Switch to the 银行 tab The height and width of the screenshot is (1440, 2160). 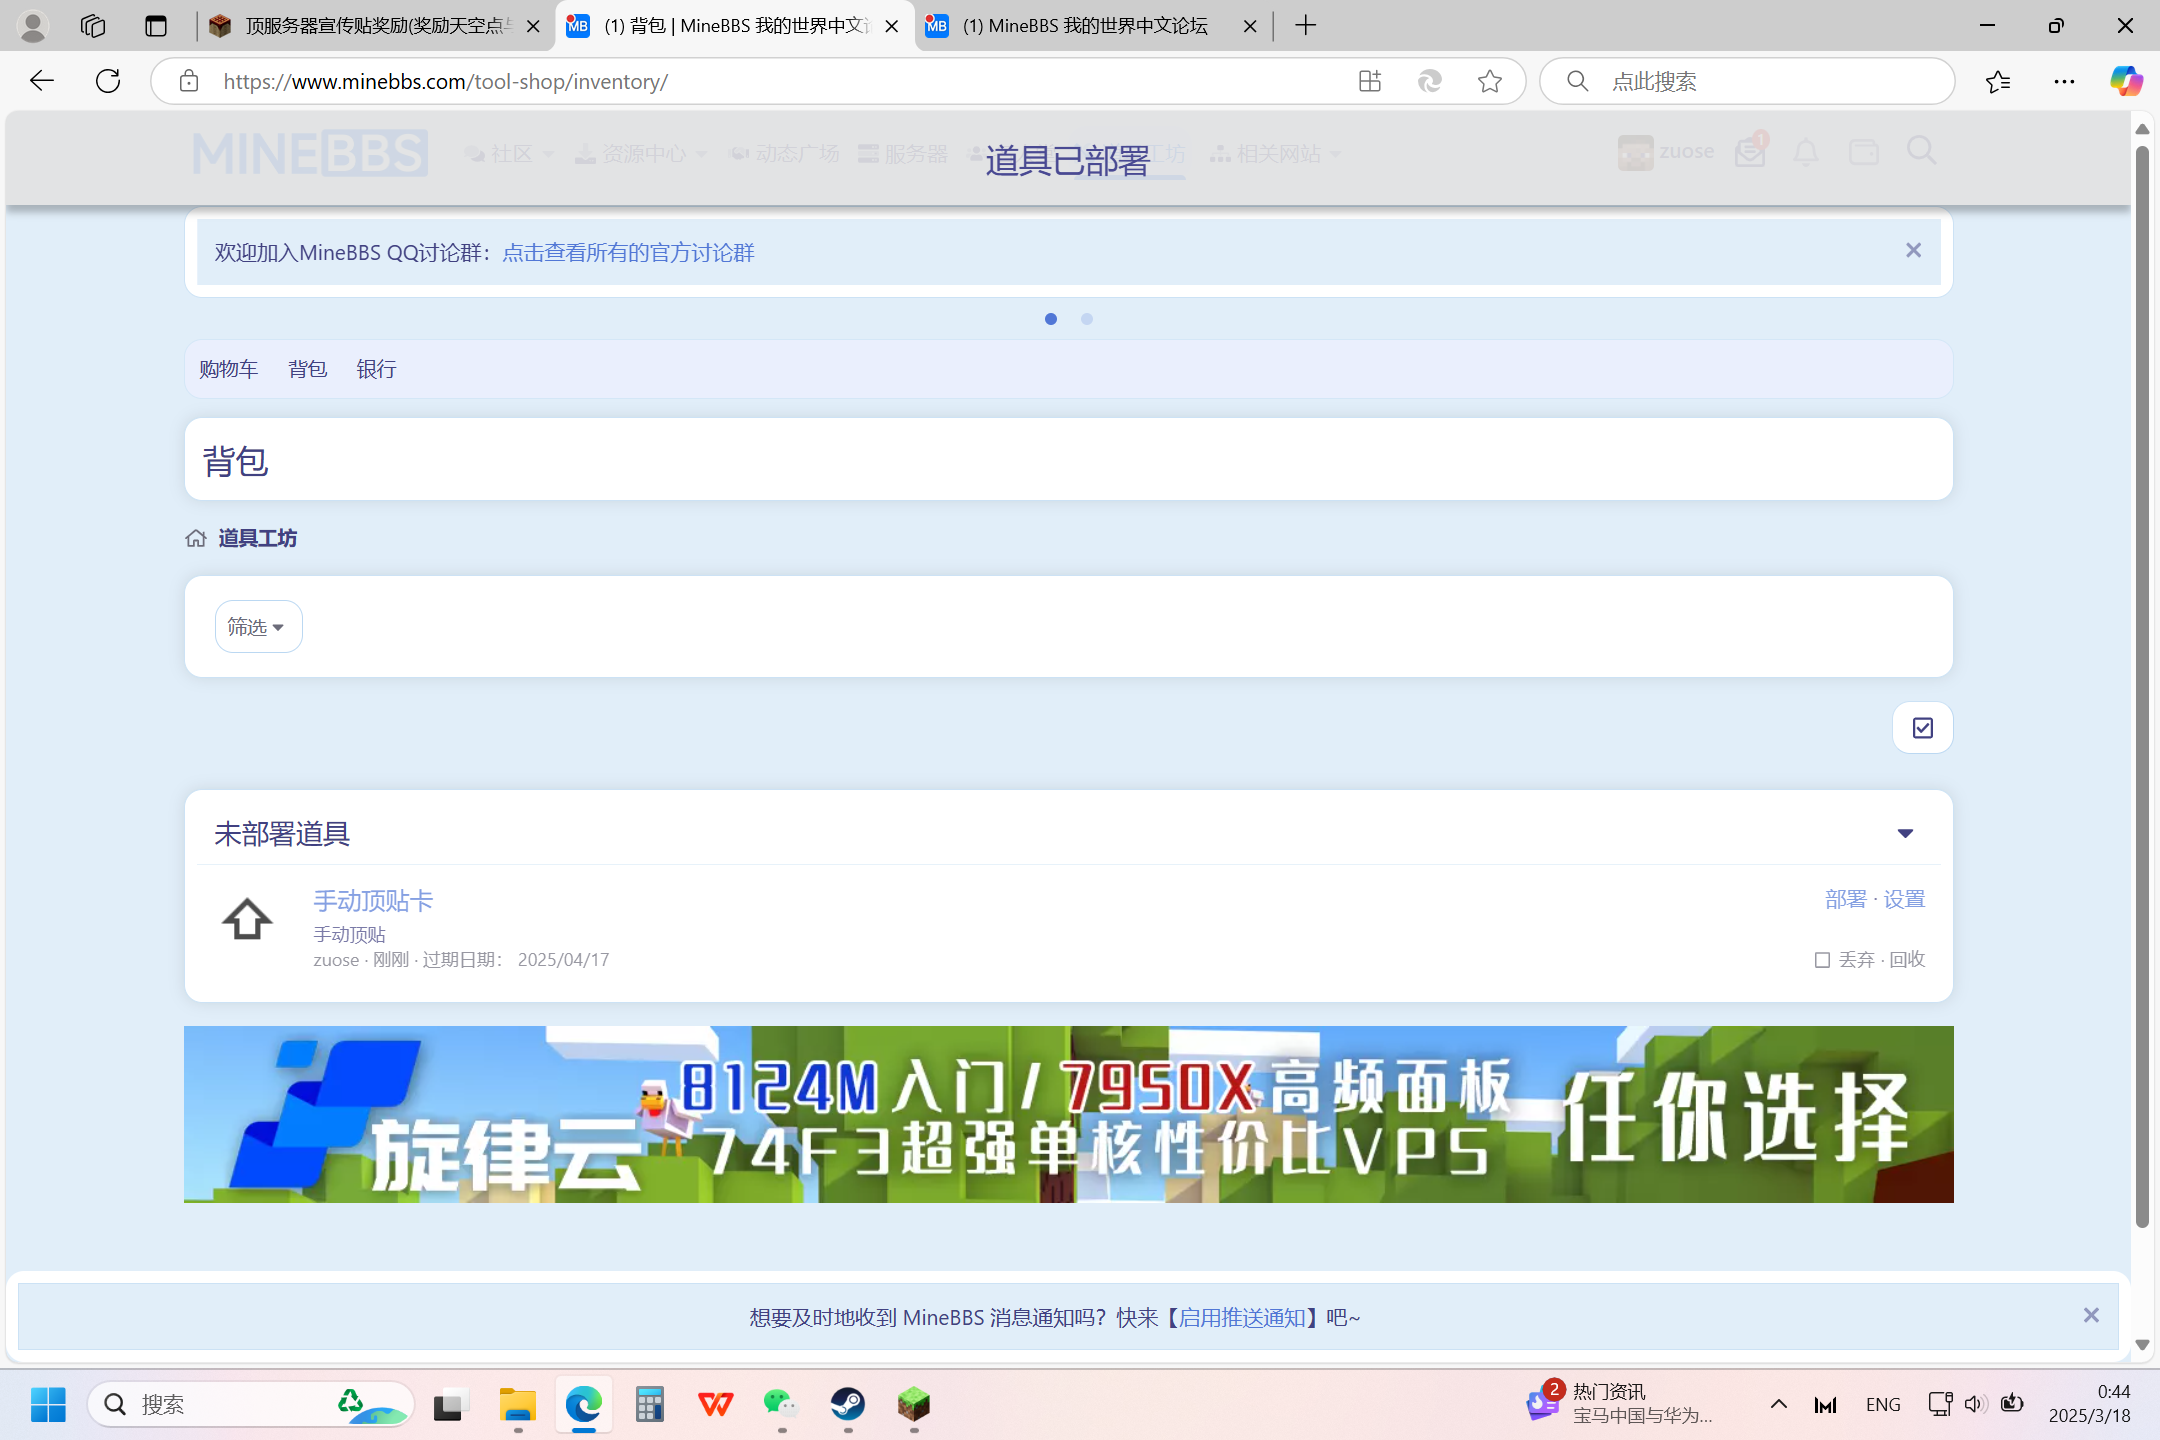[x=376, y=369]
